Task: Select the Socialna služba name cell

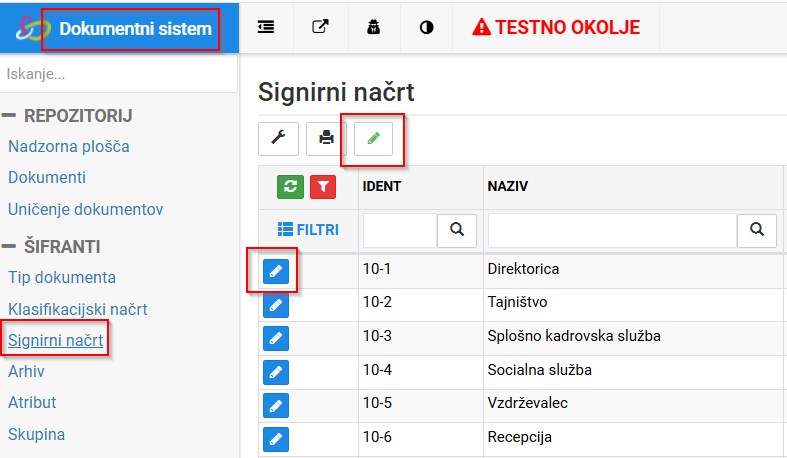Action: pyautogui.click(x=633, y=372)
